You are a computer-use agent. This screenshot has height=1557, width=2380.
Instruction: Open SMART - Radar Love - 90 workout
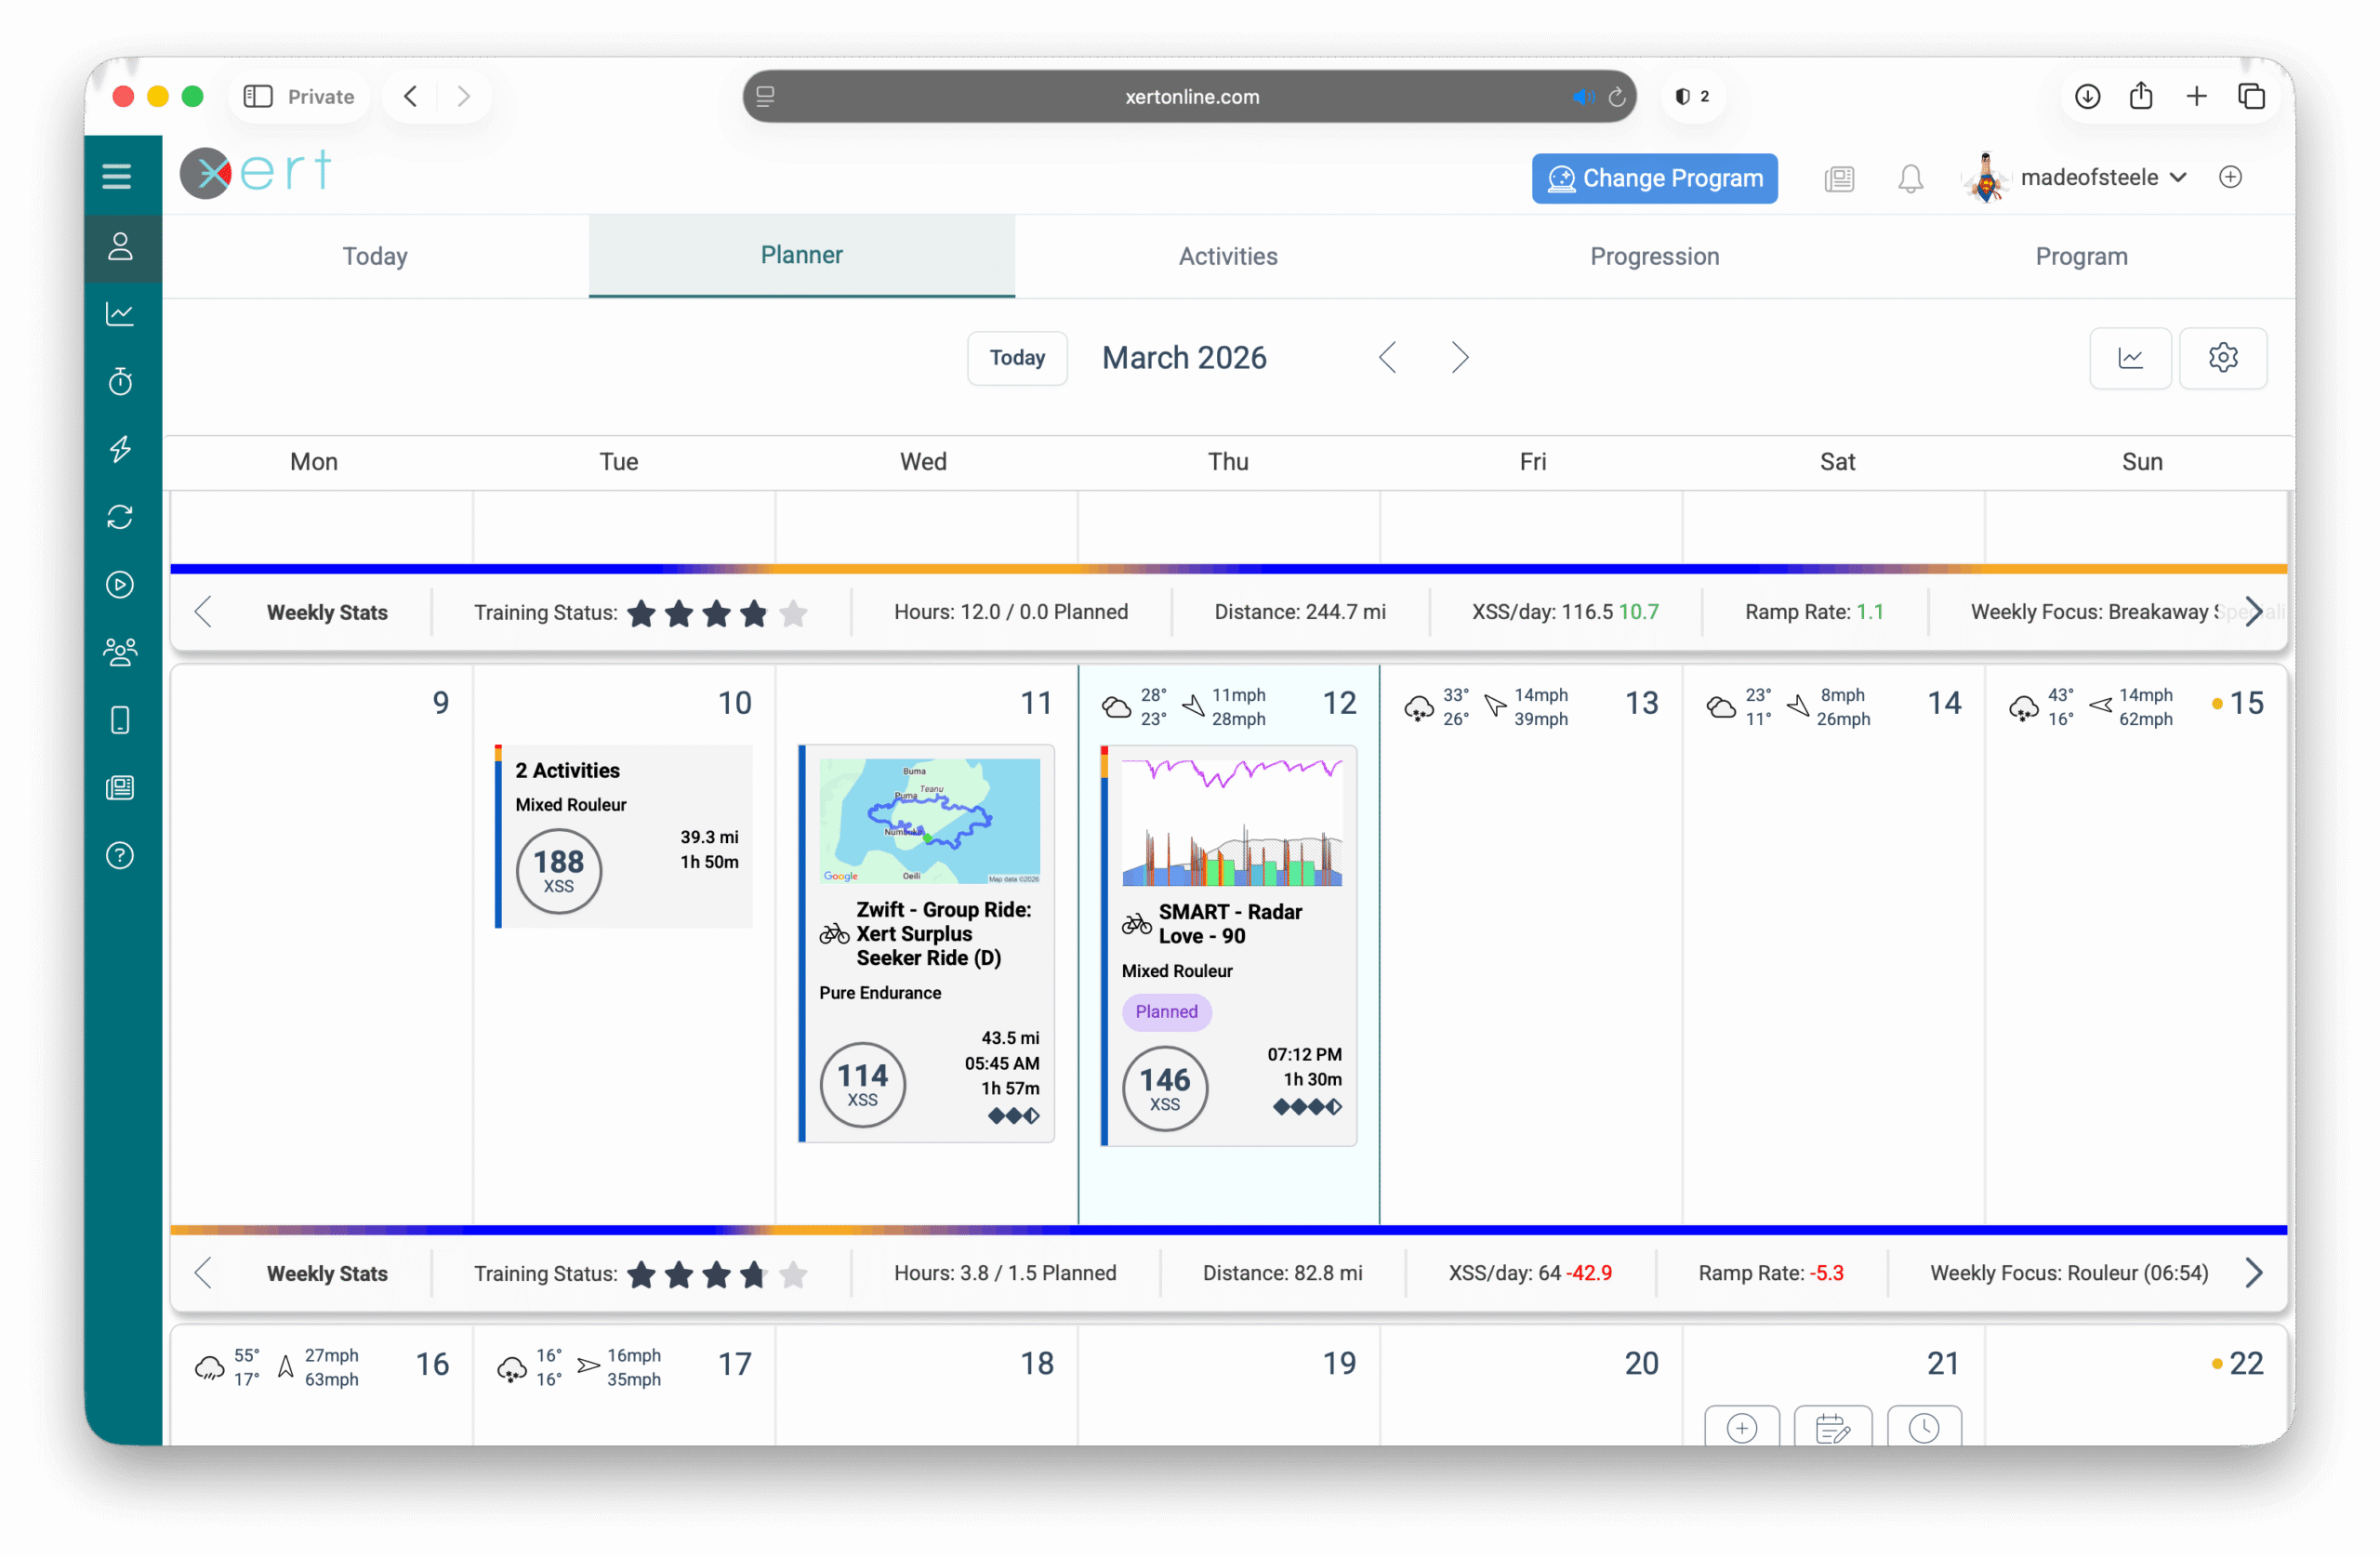coord(1229,946)
